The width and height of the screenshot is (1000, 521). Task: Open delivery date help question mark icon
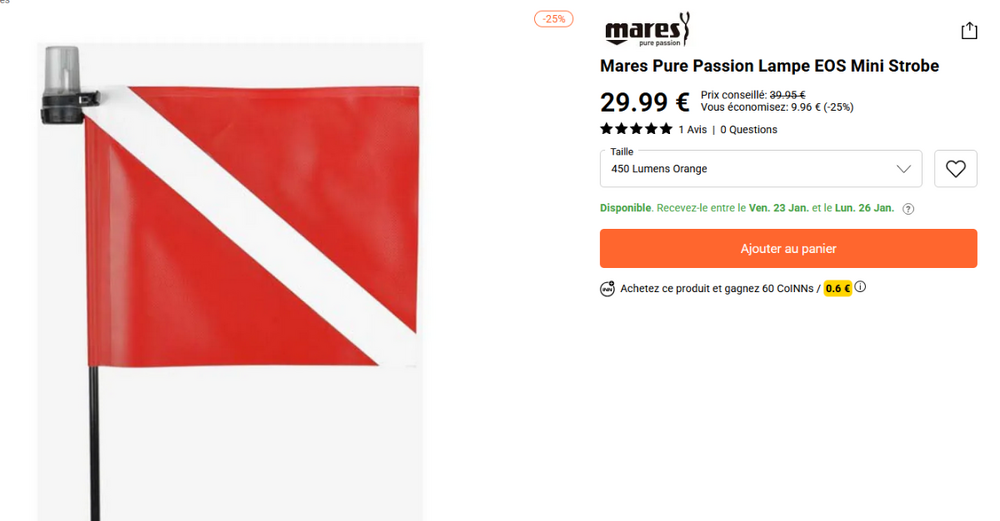pos(908,209)
